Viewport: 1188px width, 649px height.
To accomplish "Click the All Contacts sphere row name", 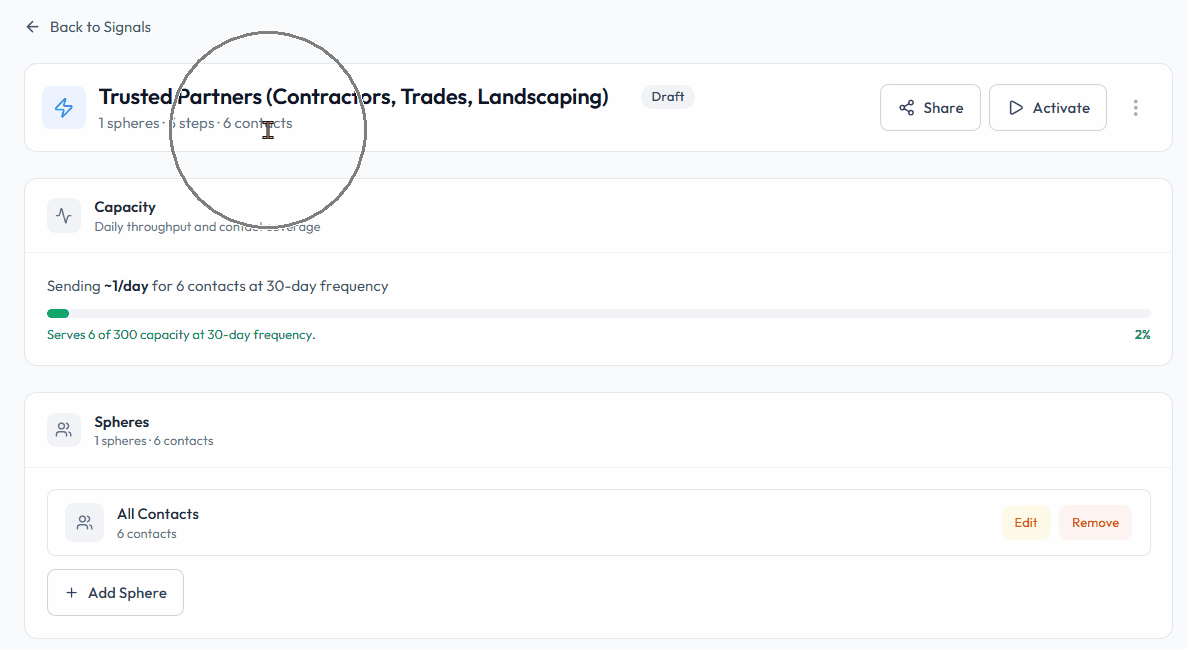I will tap(158, 514).
